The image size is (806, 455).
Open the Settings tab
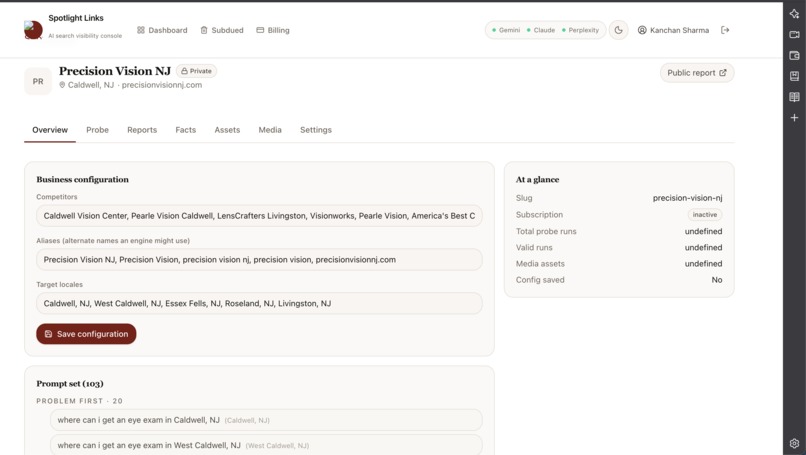(x=316, y=130)
